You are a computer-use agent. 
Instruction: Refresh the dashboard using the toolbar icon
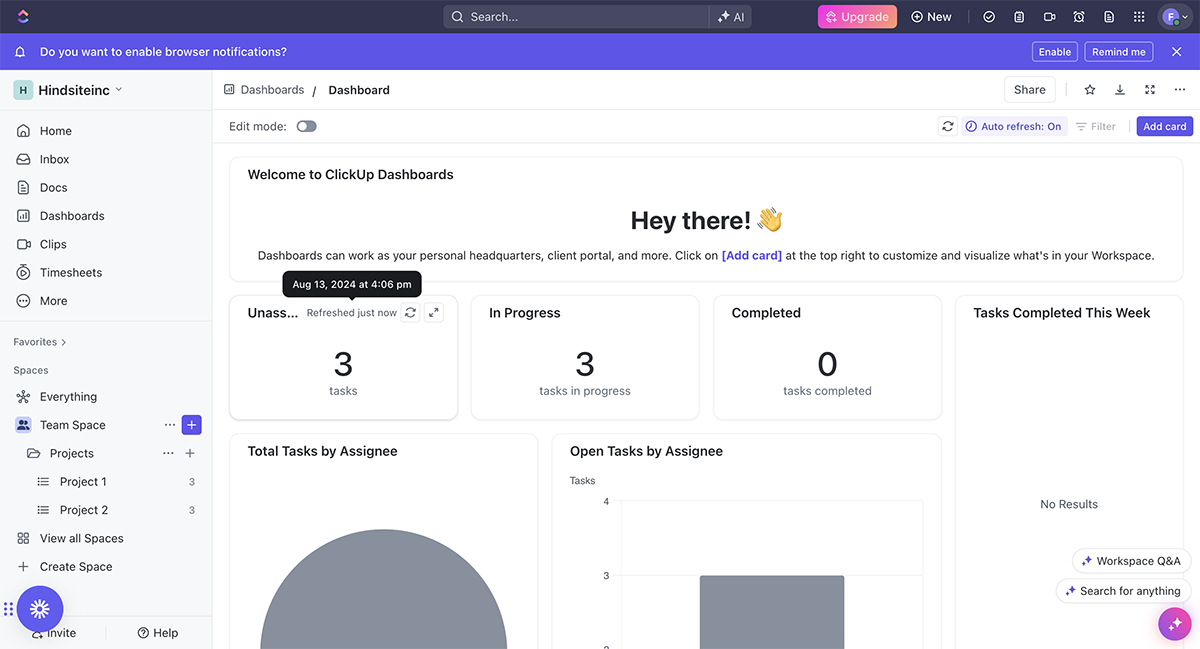[947, 127]
